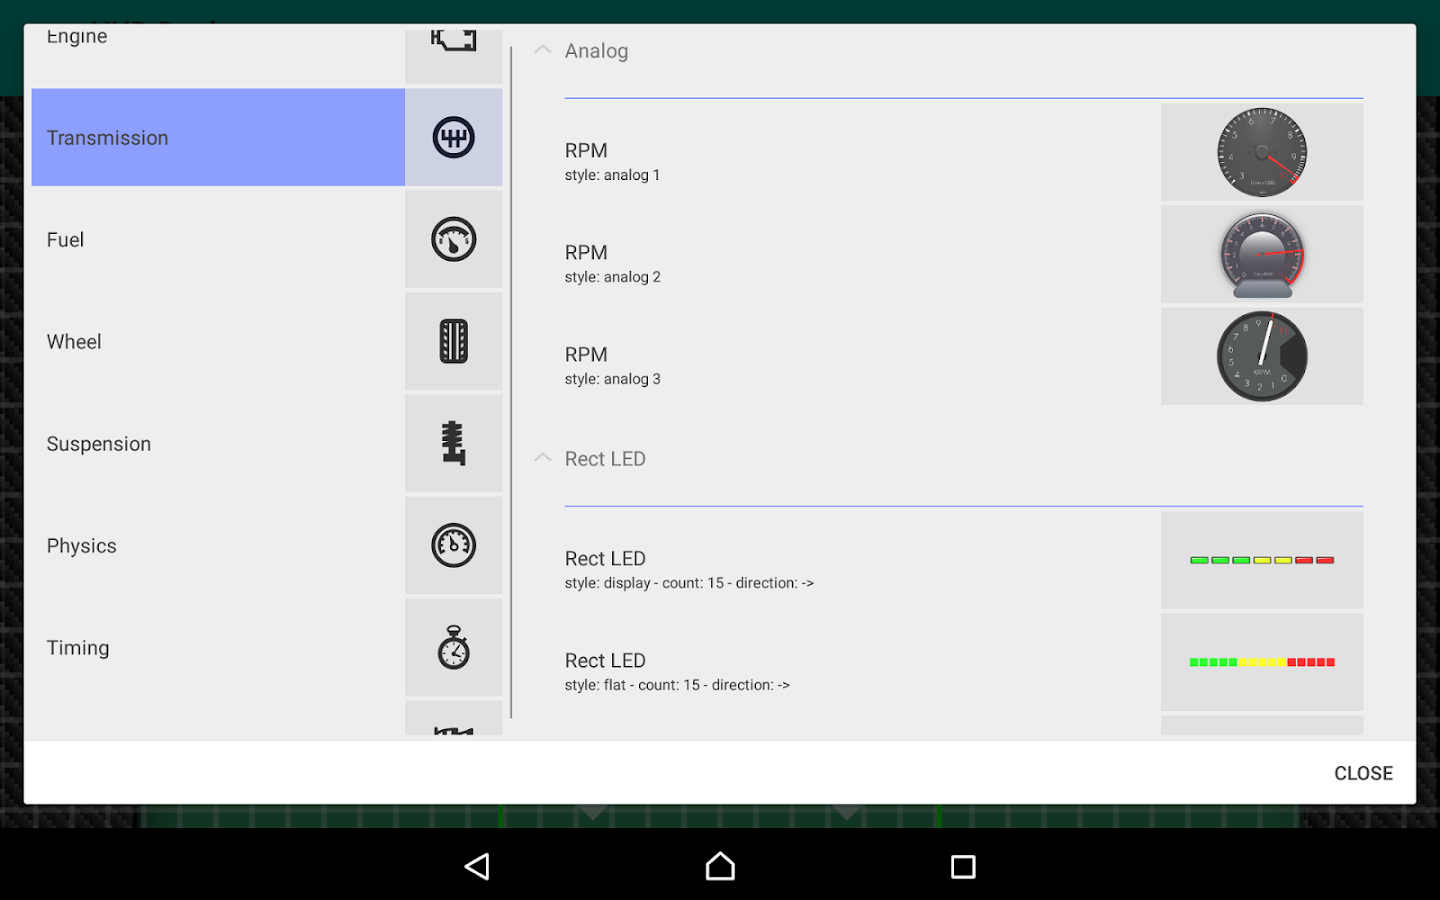This screenshot has width=1440, height=900.
Task: Select 'style: display - count: 15' row
Action: pos(964,560)
